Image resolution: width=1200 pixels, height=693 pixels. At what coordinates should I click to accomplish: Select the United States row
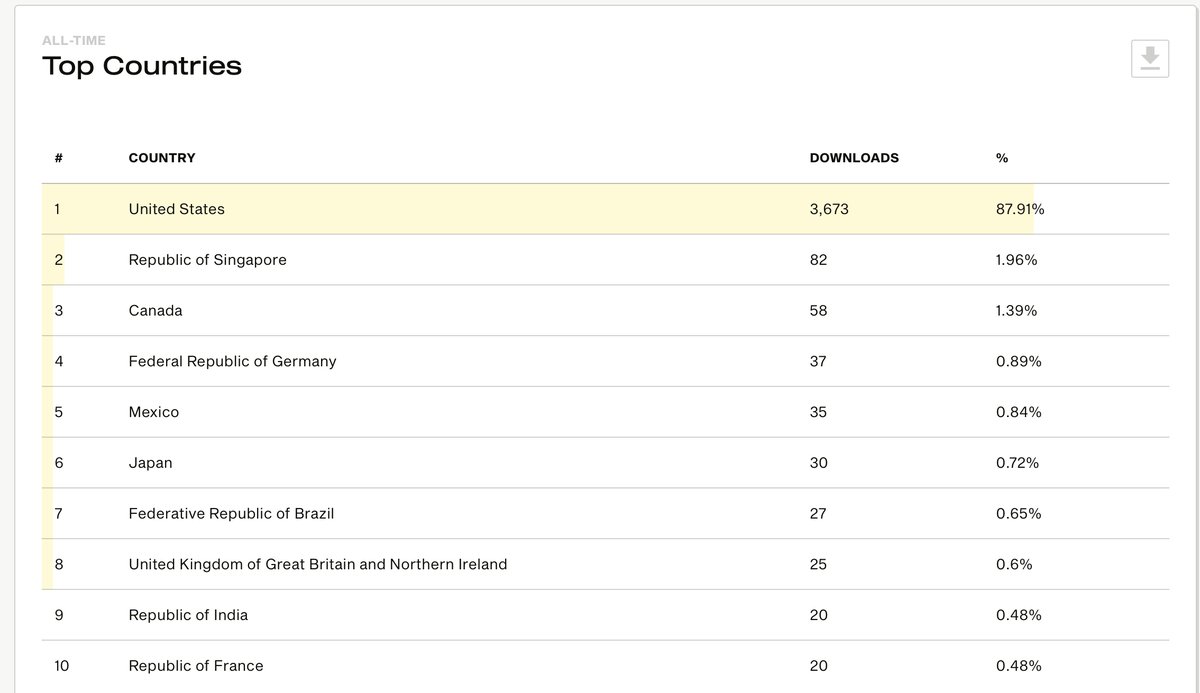point(605,209)
